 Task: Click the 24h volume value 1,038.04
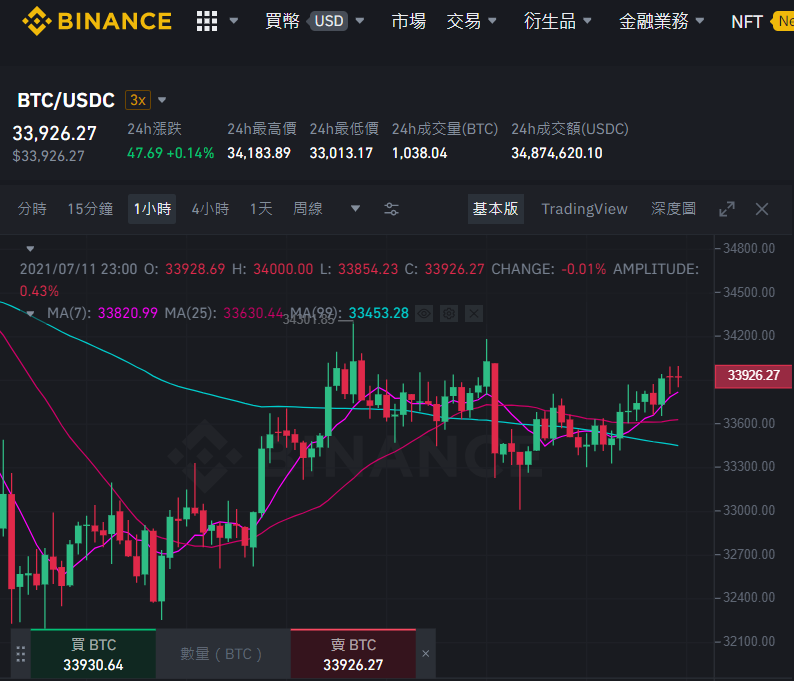tap(419, 153)
